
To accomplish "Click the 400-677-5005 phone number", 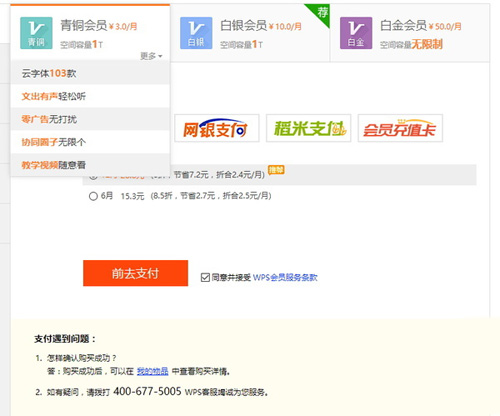I will [147, 391].
